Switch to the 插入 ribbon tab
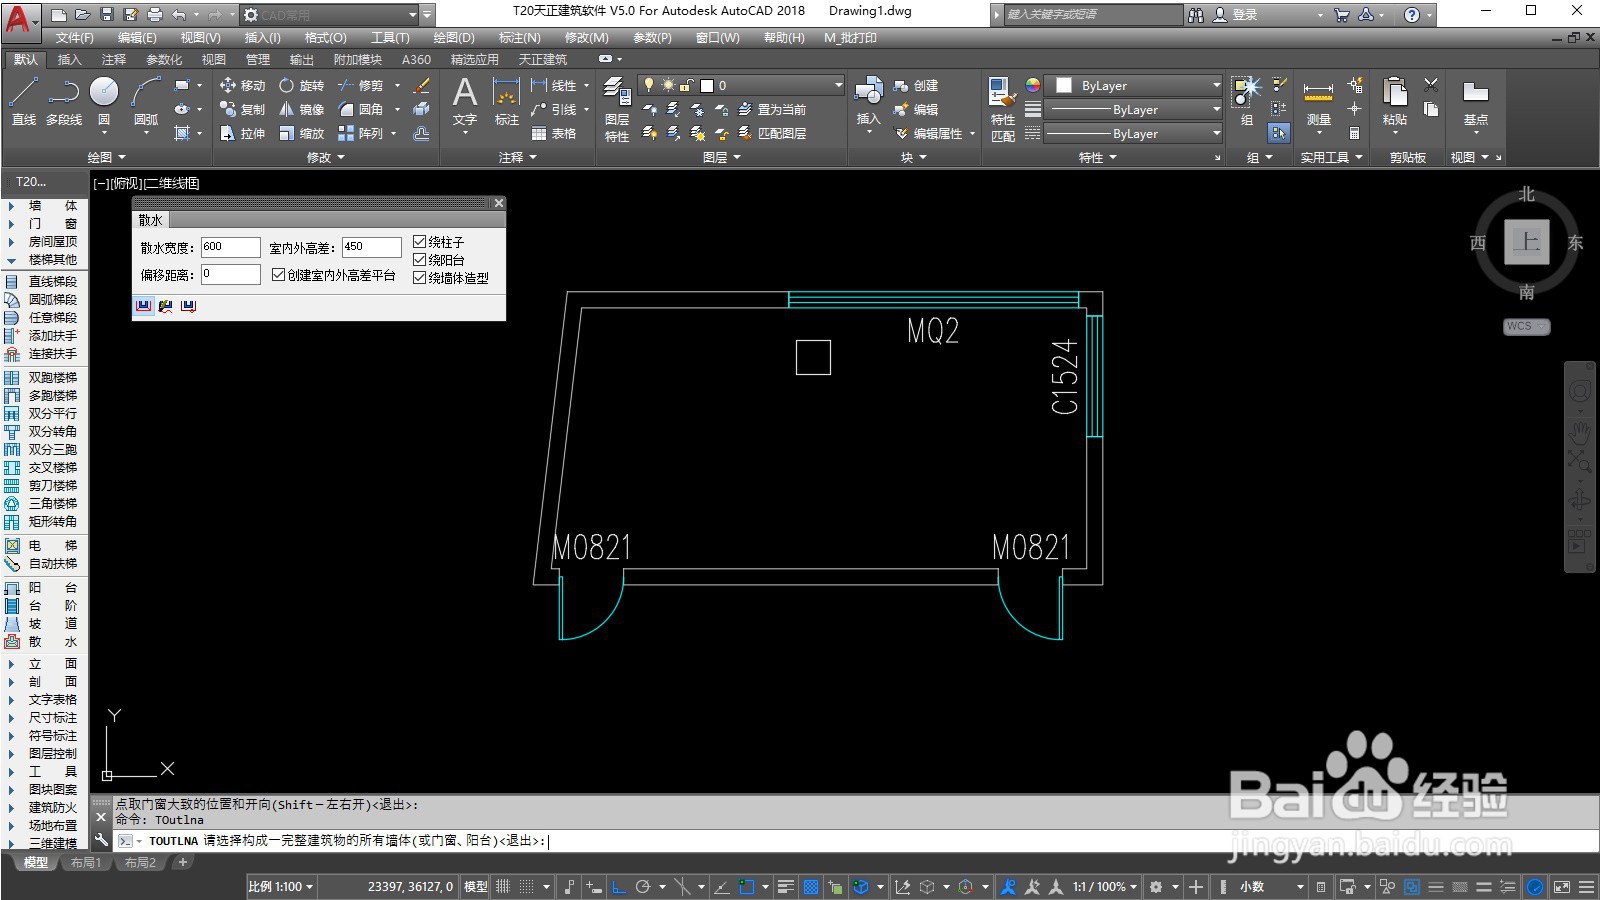 point(69,59)
